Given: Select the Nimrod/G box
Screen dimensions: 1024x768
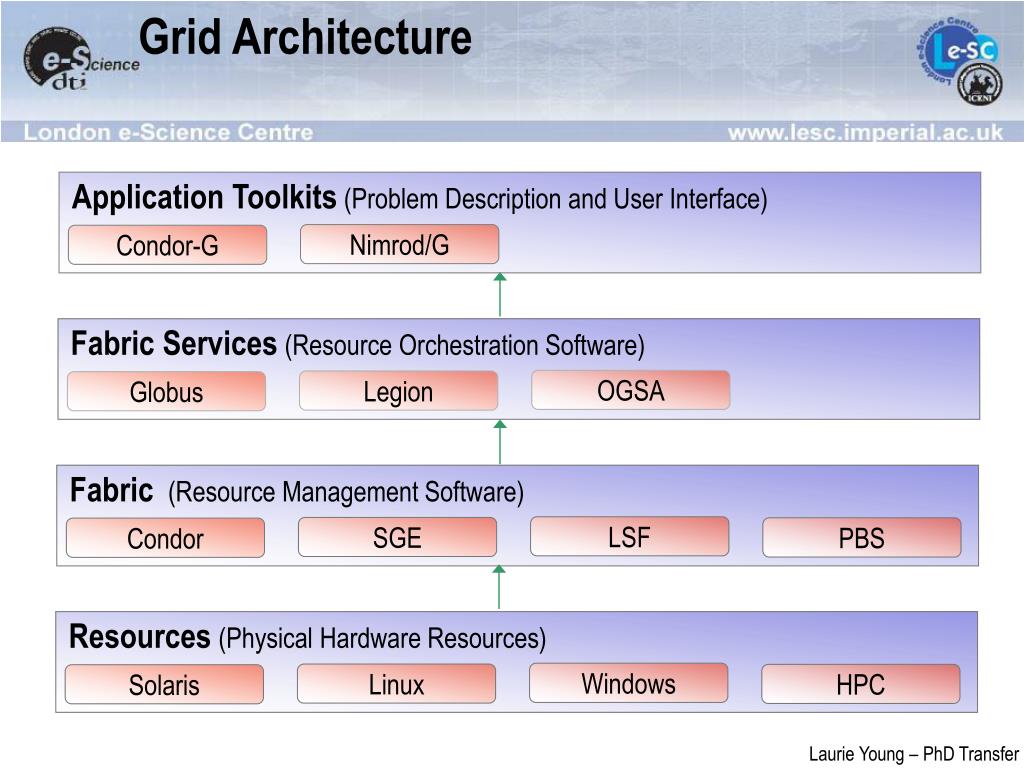Looking at the screenshot, I should (399, 244).
